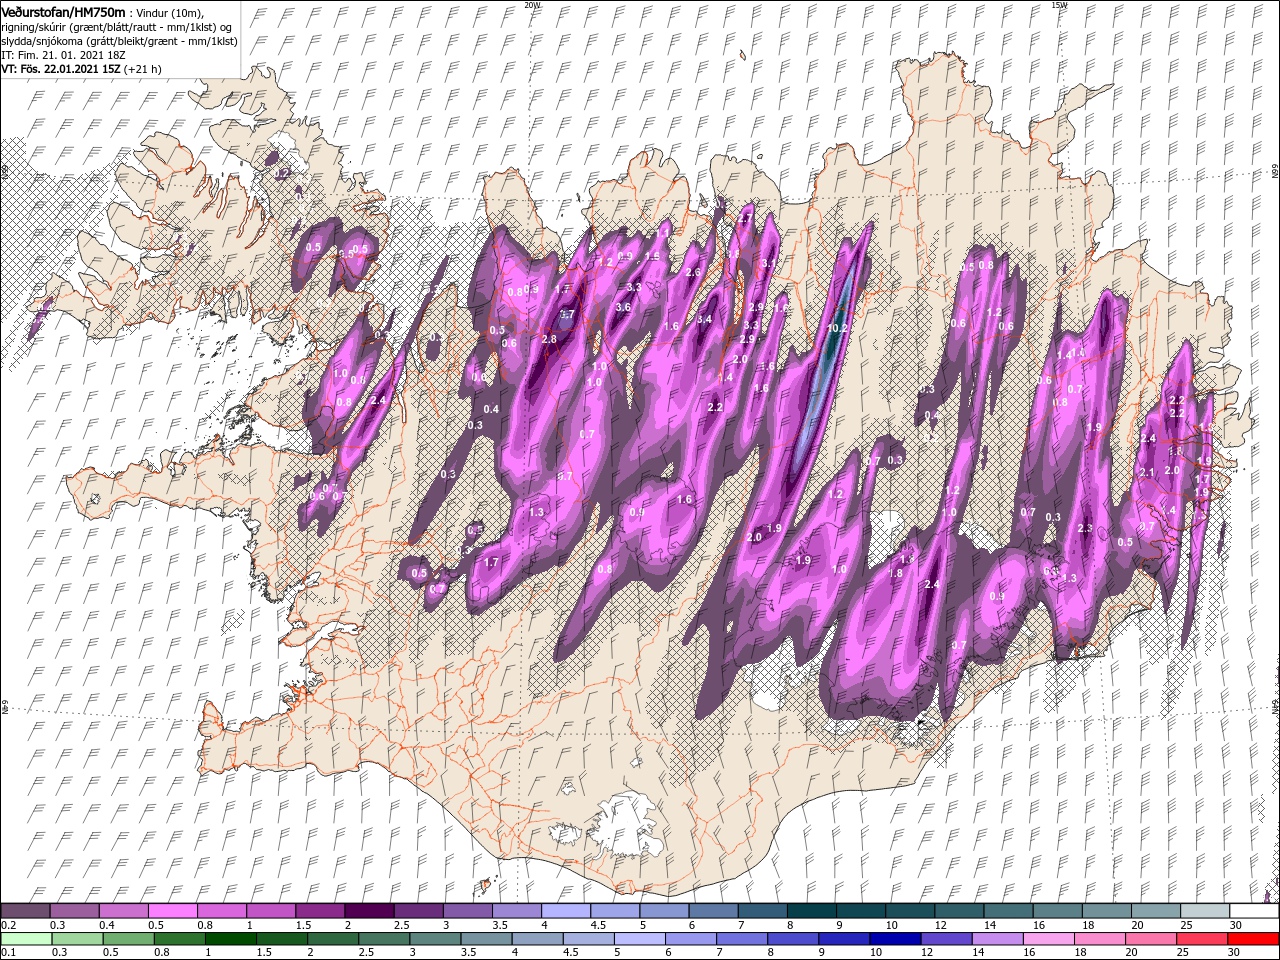
Task: Select the 'IT: Fim. 21. 01. 2021 18Z' line
Action: pyautogui.click(x=62, y=55)
